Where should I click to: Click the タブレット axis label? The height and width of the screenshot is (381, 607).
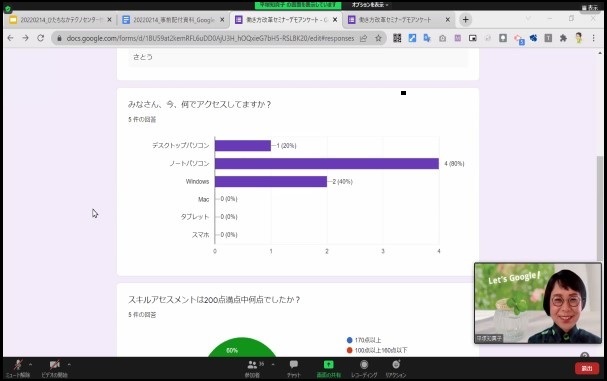[195, 216]
